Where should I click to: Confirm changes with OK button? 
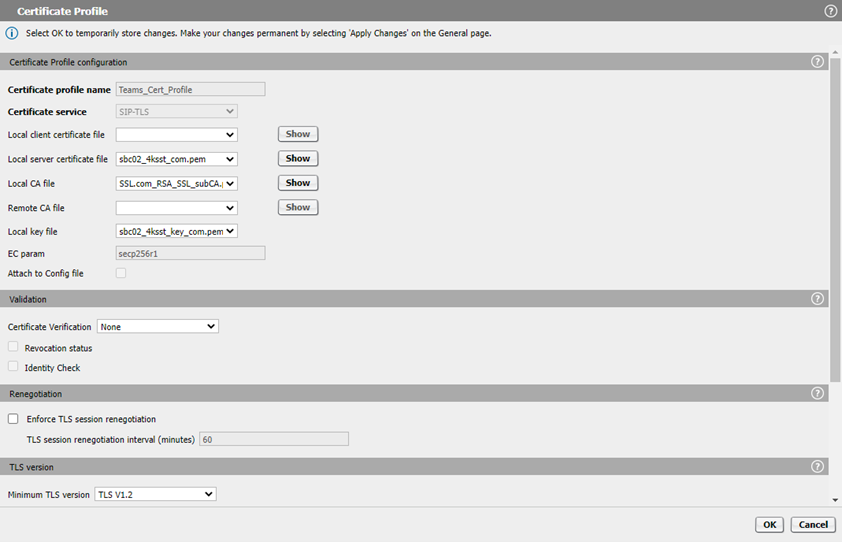pyautogui.click(x=770, y=525)
